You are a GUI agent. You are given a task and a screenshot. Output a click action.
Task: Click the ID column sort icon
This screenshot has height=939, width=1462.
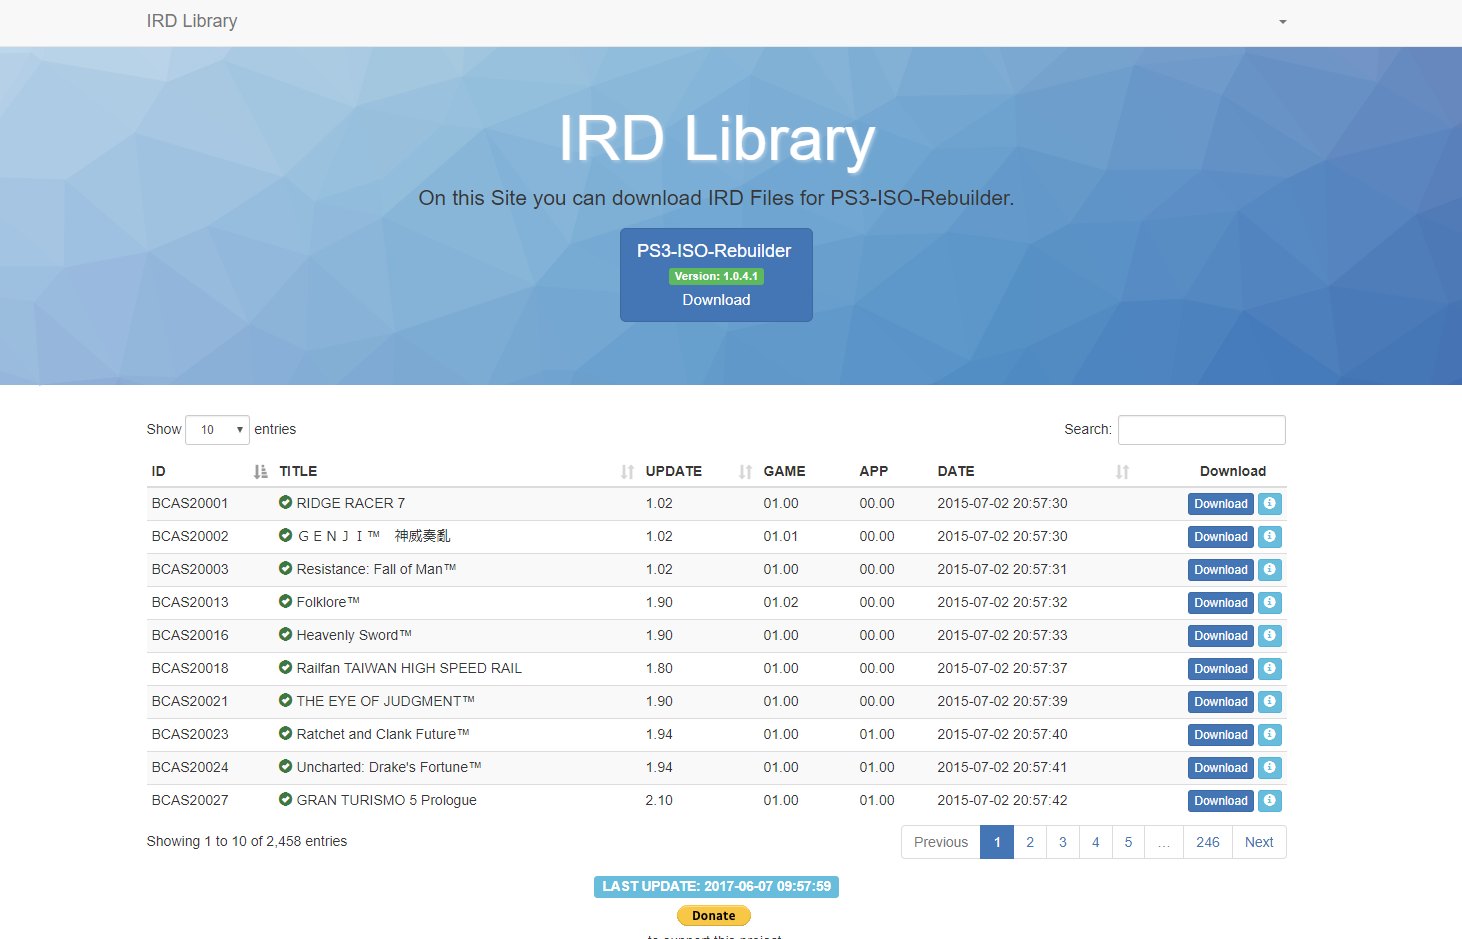point(261,472)
